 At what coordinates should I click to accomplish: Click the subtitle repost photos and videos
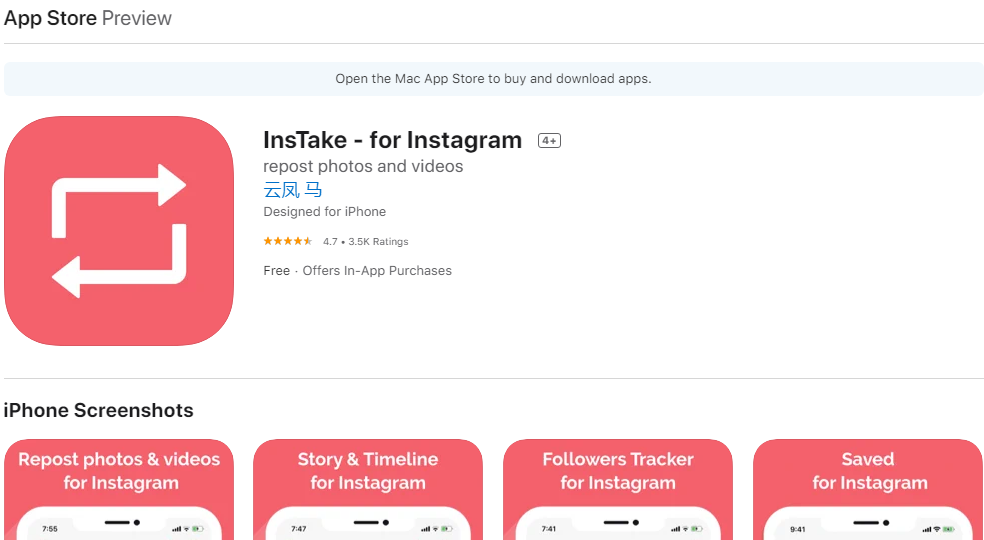pos(363,166)
